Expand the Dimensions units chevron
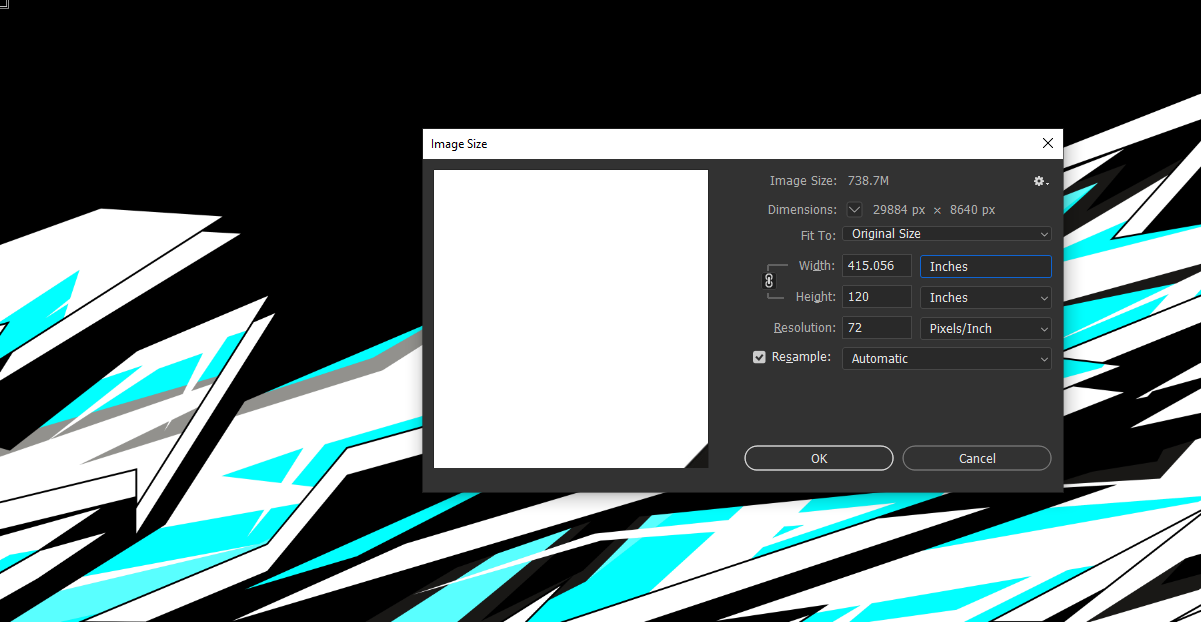The width and height of the screenshot is (1201, 622). [x=854, y=209]
